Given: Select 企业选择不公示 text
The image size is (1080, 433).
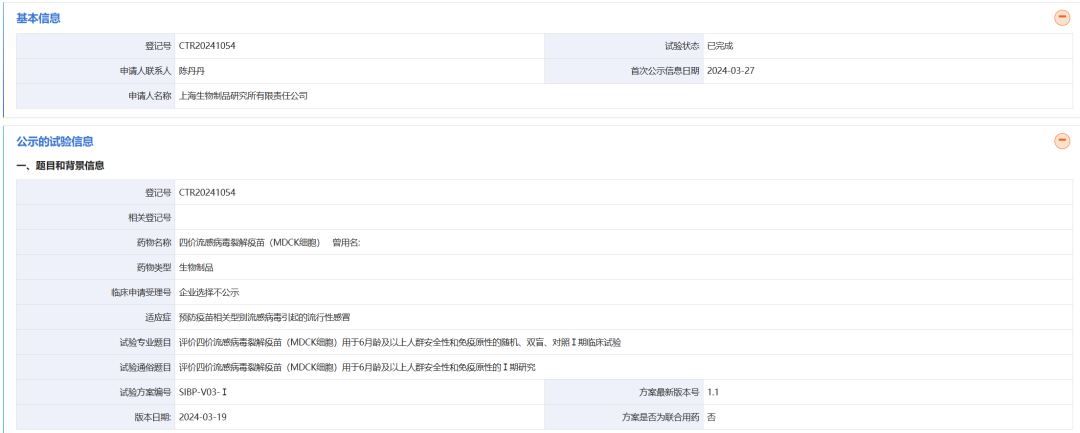Looking at the screenshot, I should click(x=209, y=293).
